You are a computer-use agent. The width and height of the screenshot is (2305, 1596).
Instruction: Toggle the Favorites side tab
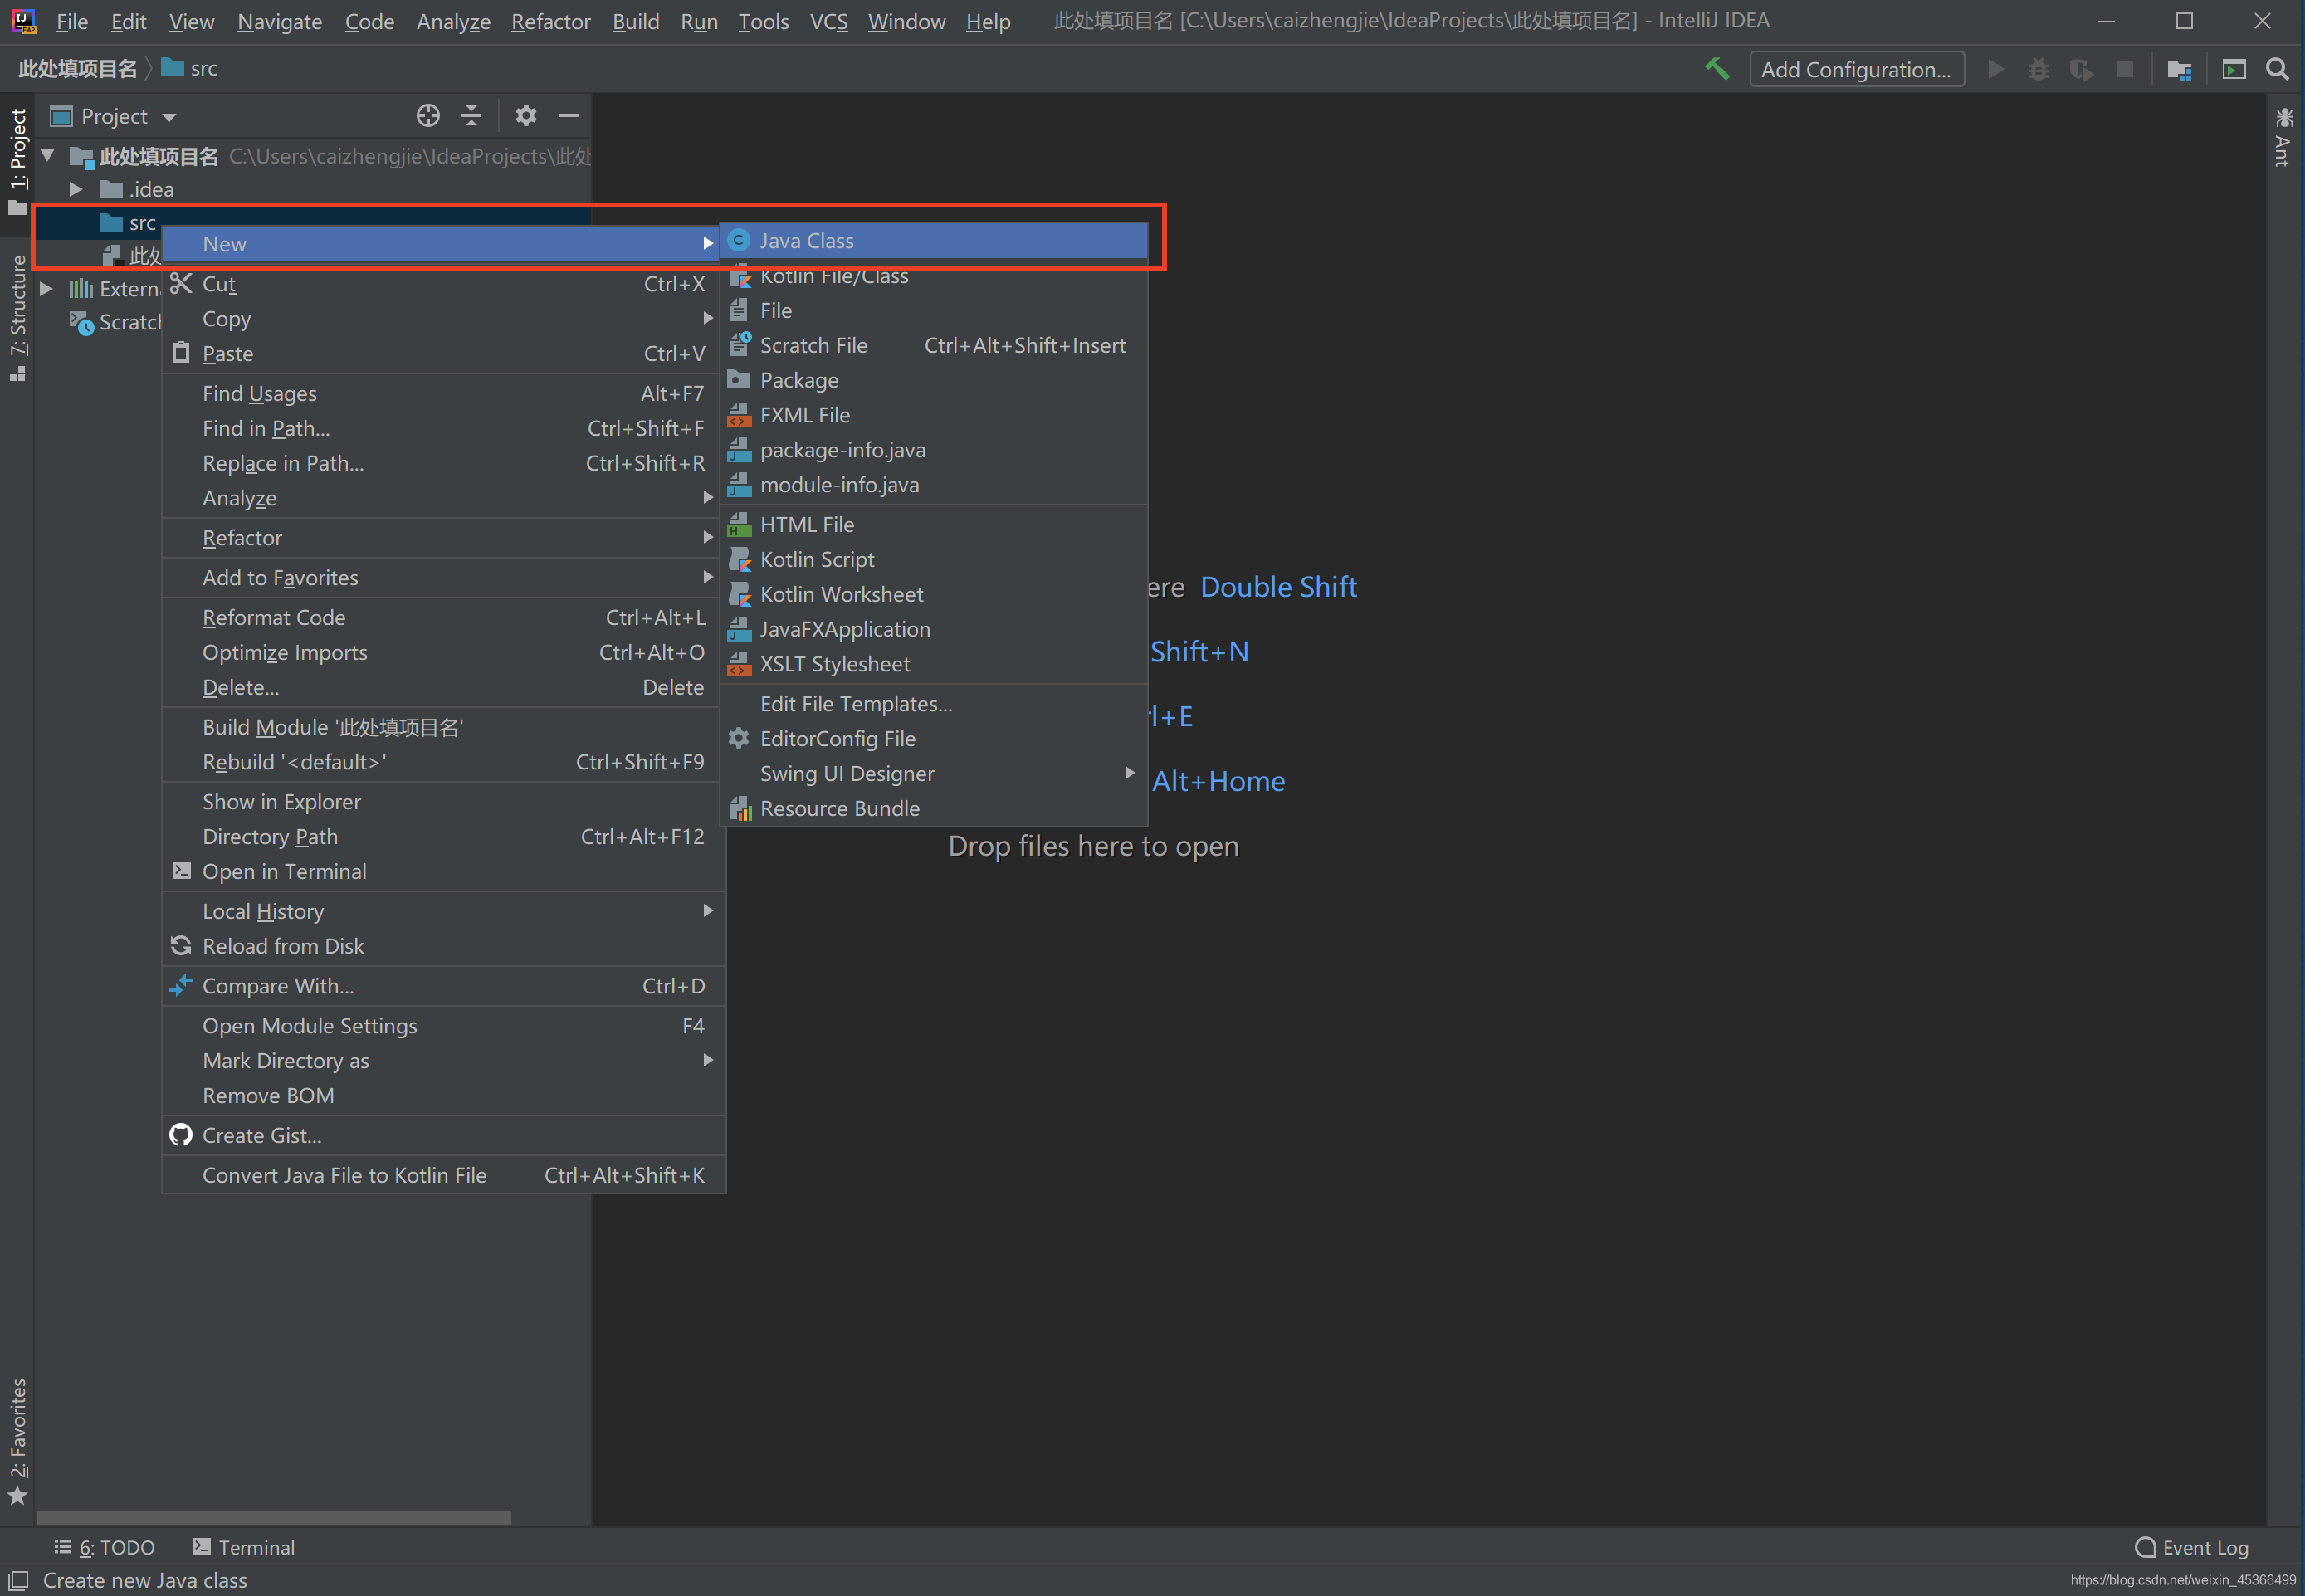coord(18,1438)
